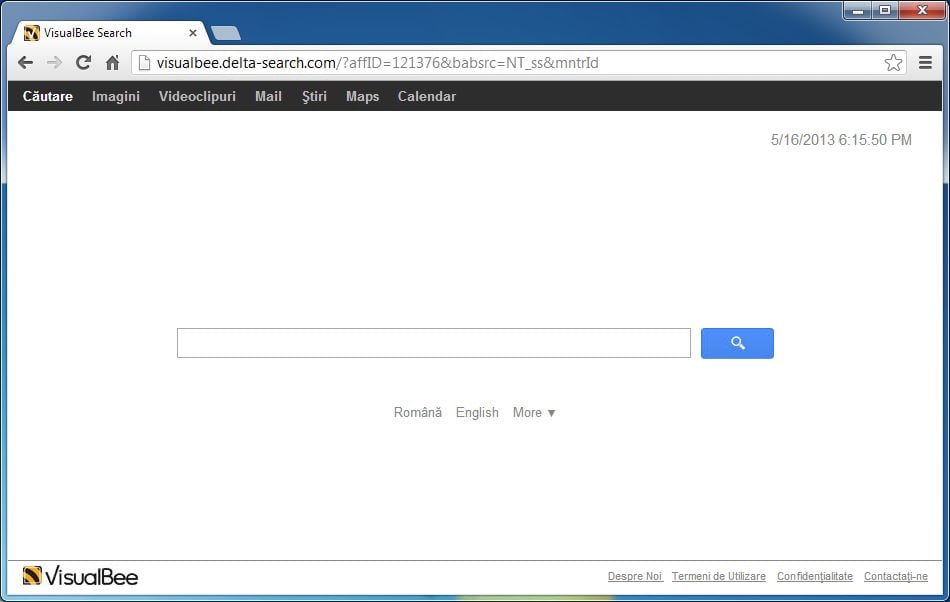Close the browser window

pyautogui.click(x=922, y=10)
